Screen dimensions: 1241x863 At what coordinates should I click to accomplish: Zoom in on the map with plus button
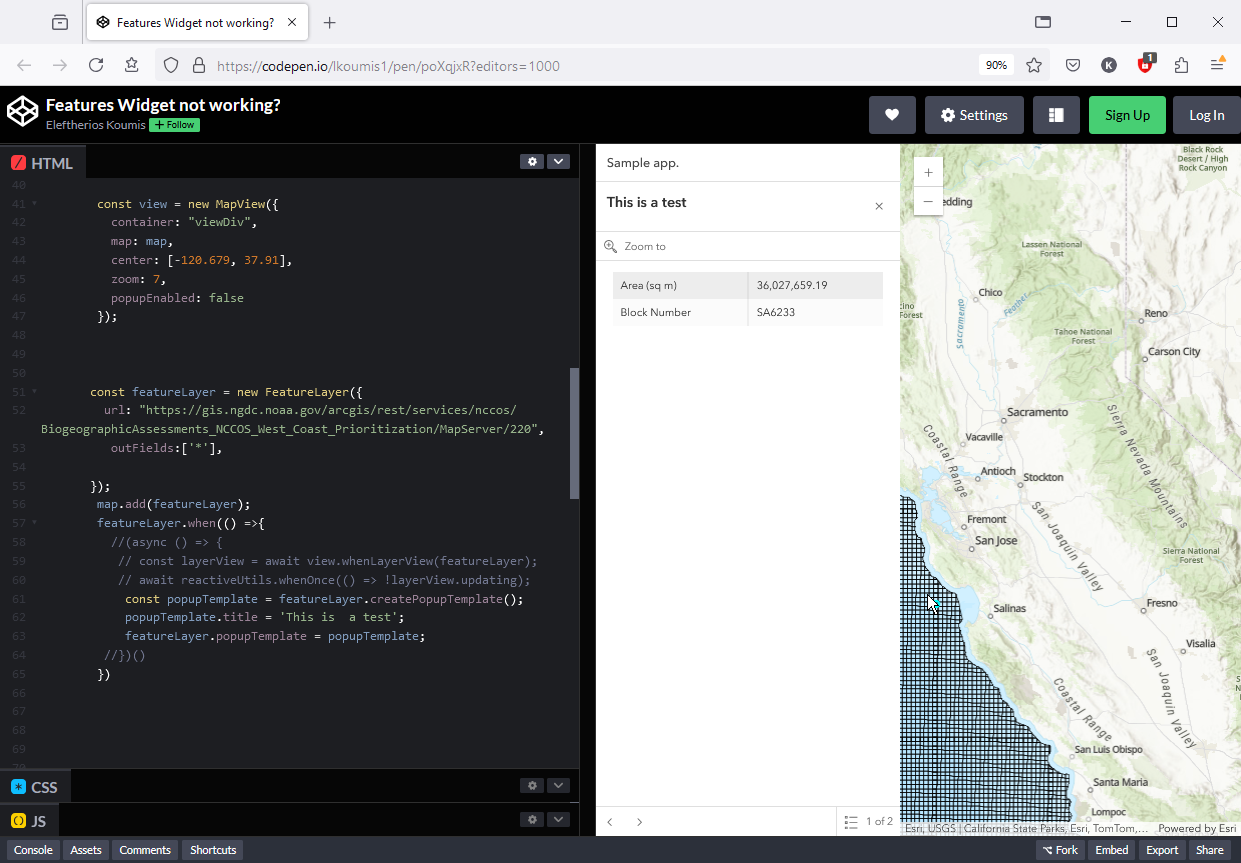pos(928,171)
